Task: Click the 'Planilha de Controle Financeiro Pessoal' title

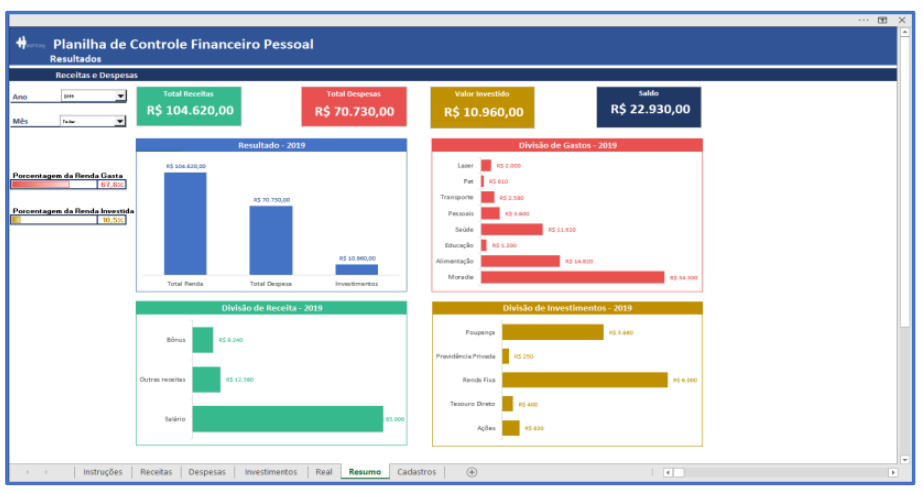Action: [183, 44]
